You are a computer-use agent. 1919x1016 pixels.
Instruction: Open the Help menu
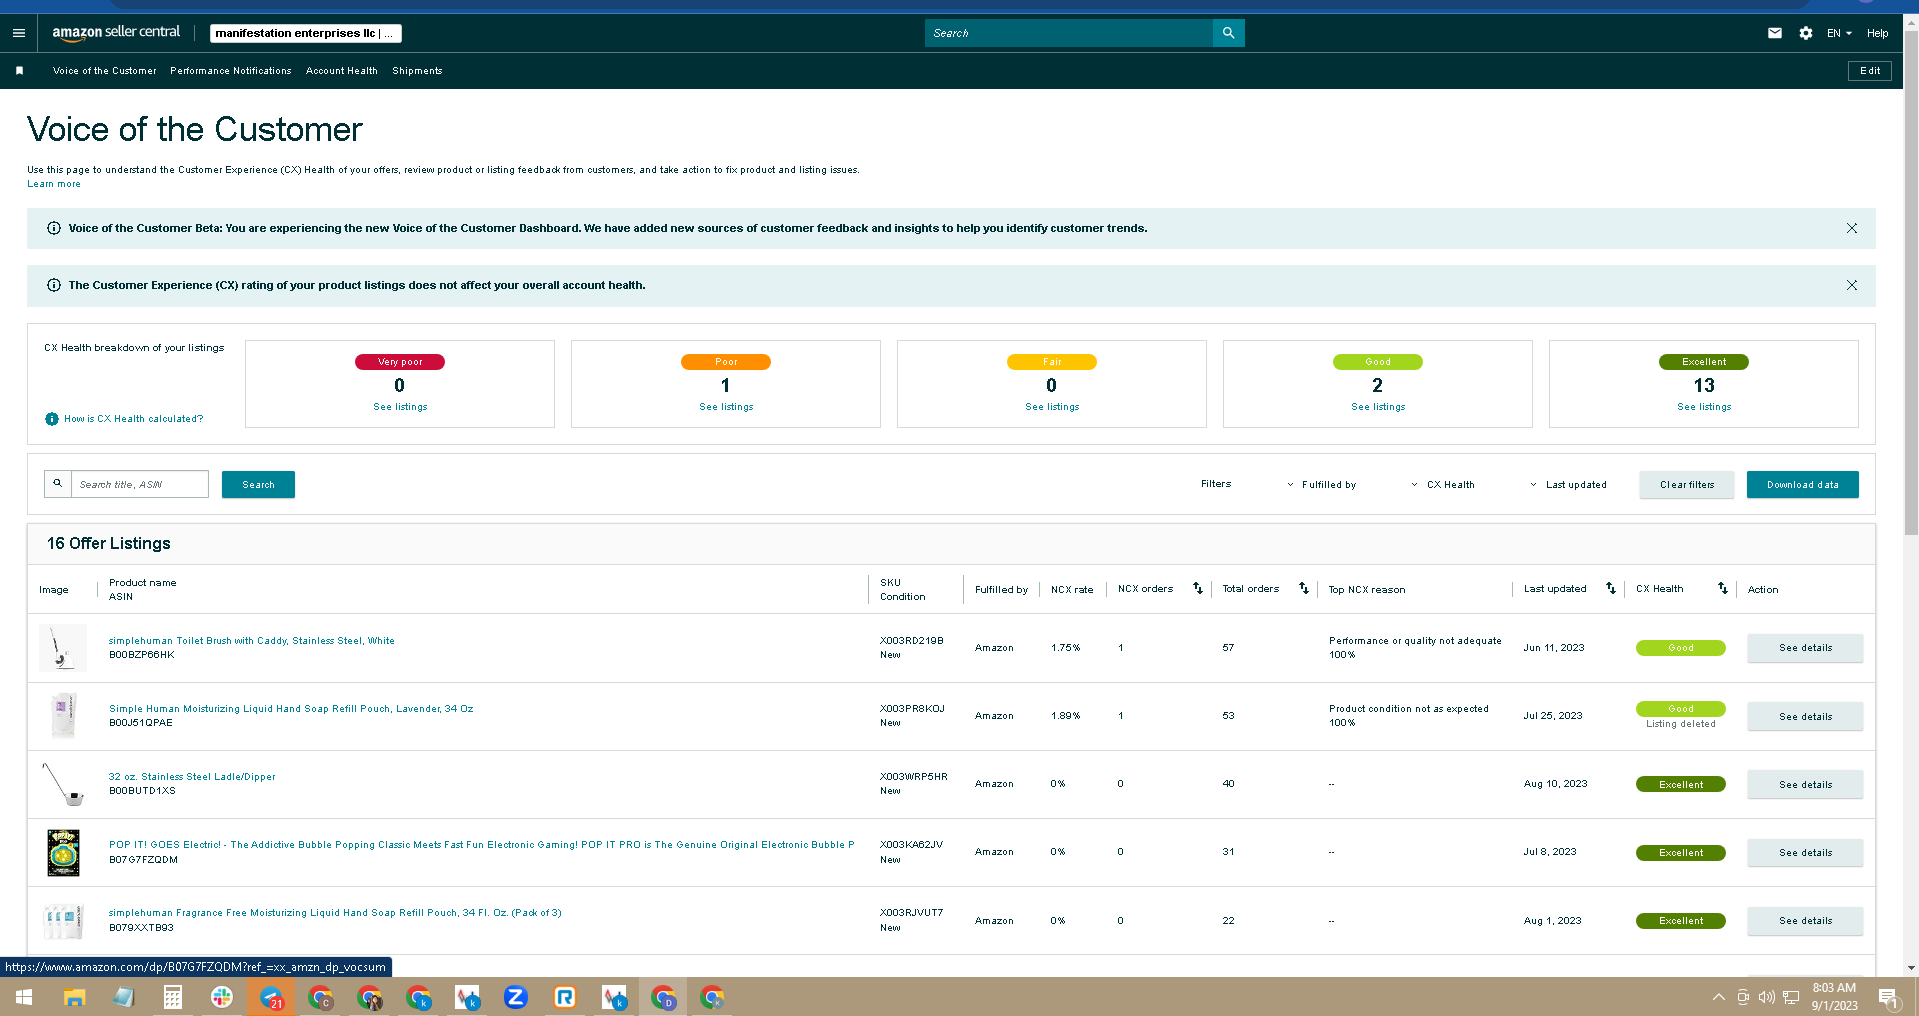coord(1877,33)
